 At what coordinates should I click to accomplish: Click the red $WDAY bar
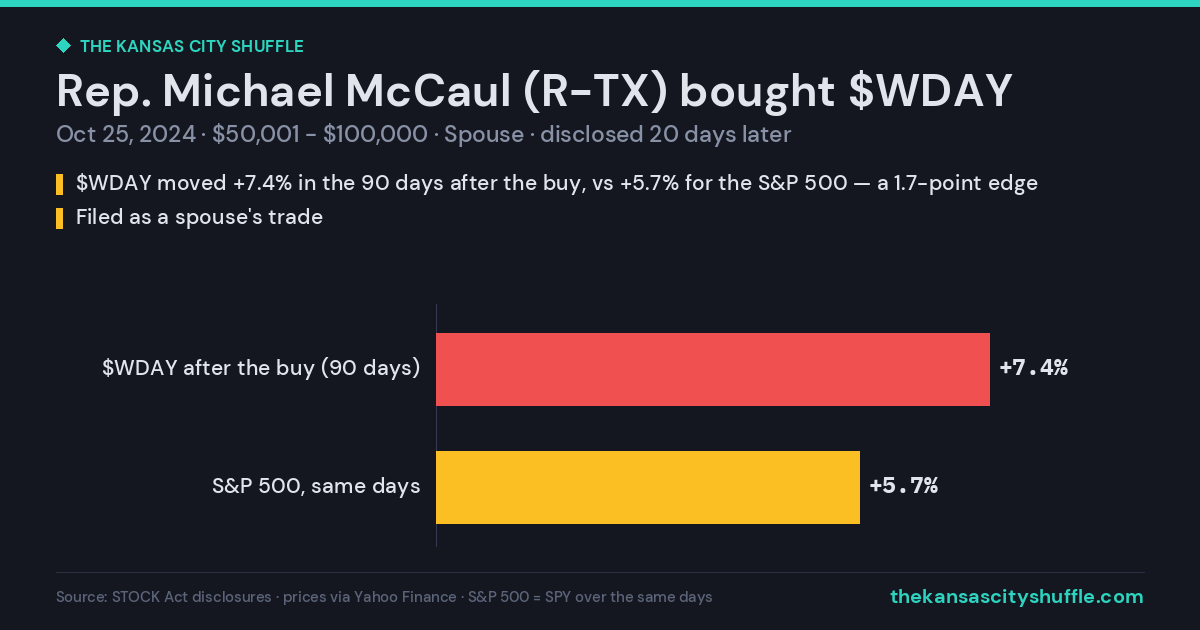coord(713,369)
